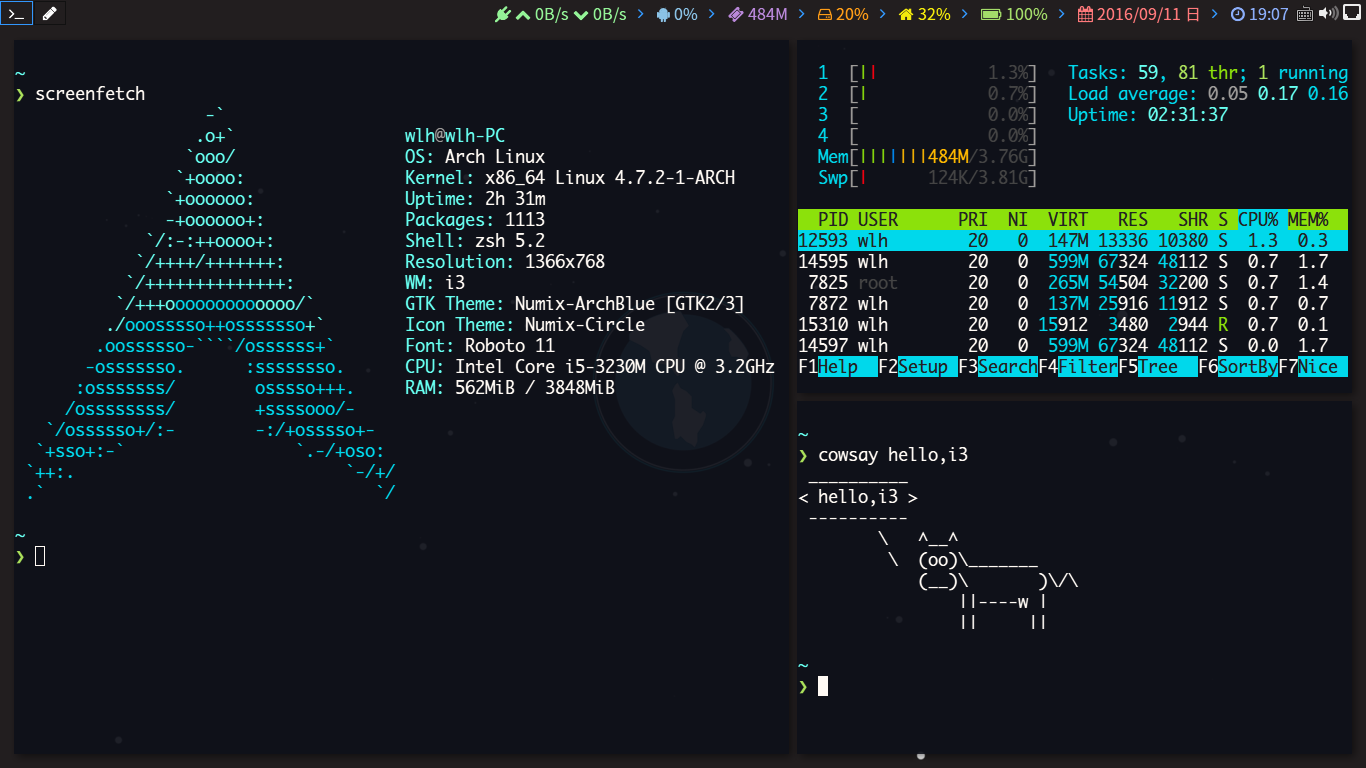The height and width of the screenshot is (768, 1366).
Task: Click the cowsay hello,i3 command
Action: pyautogui.click(x=893, y=456)
